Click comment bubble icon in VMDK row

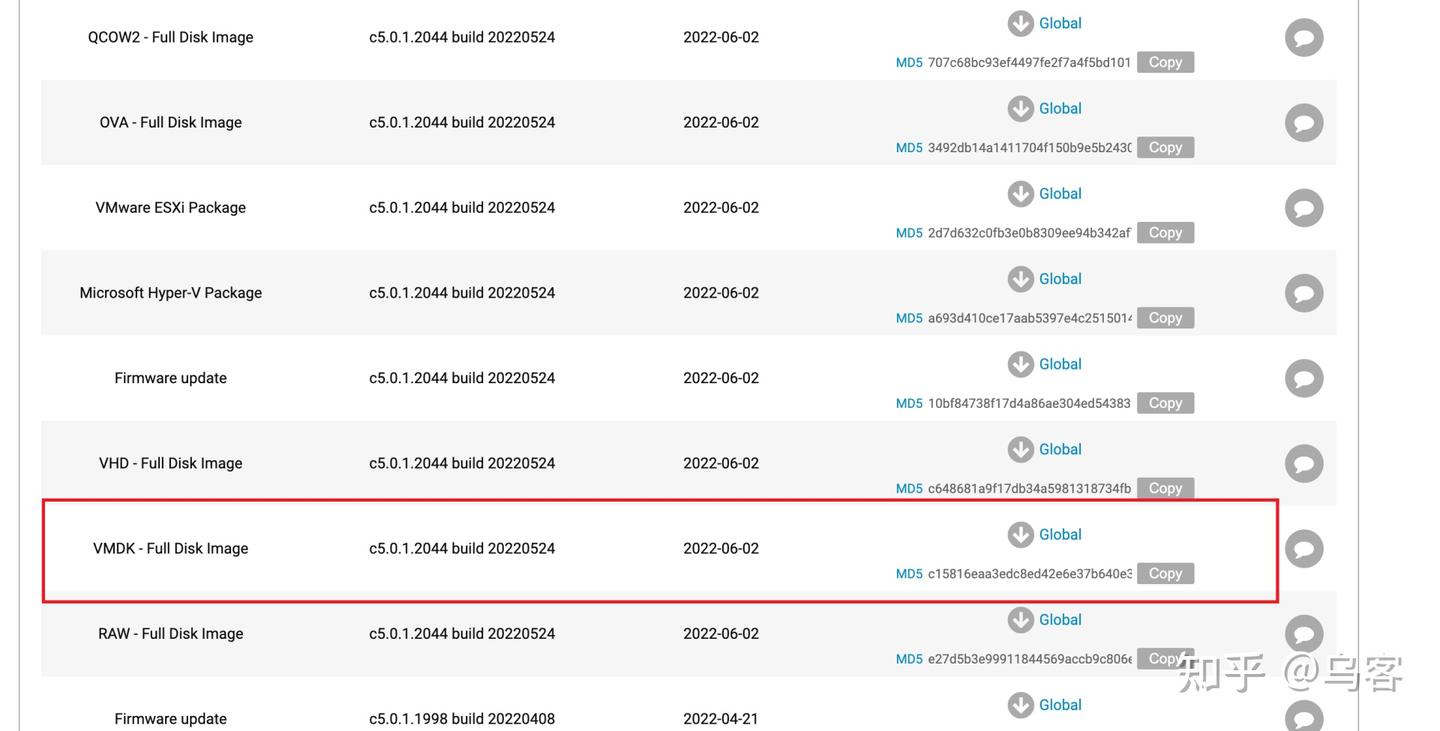click(1303, 549)
